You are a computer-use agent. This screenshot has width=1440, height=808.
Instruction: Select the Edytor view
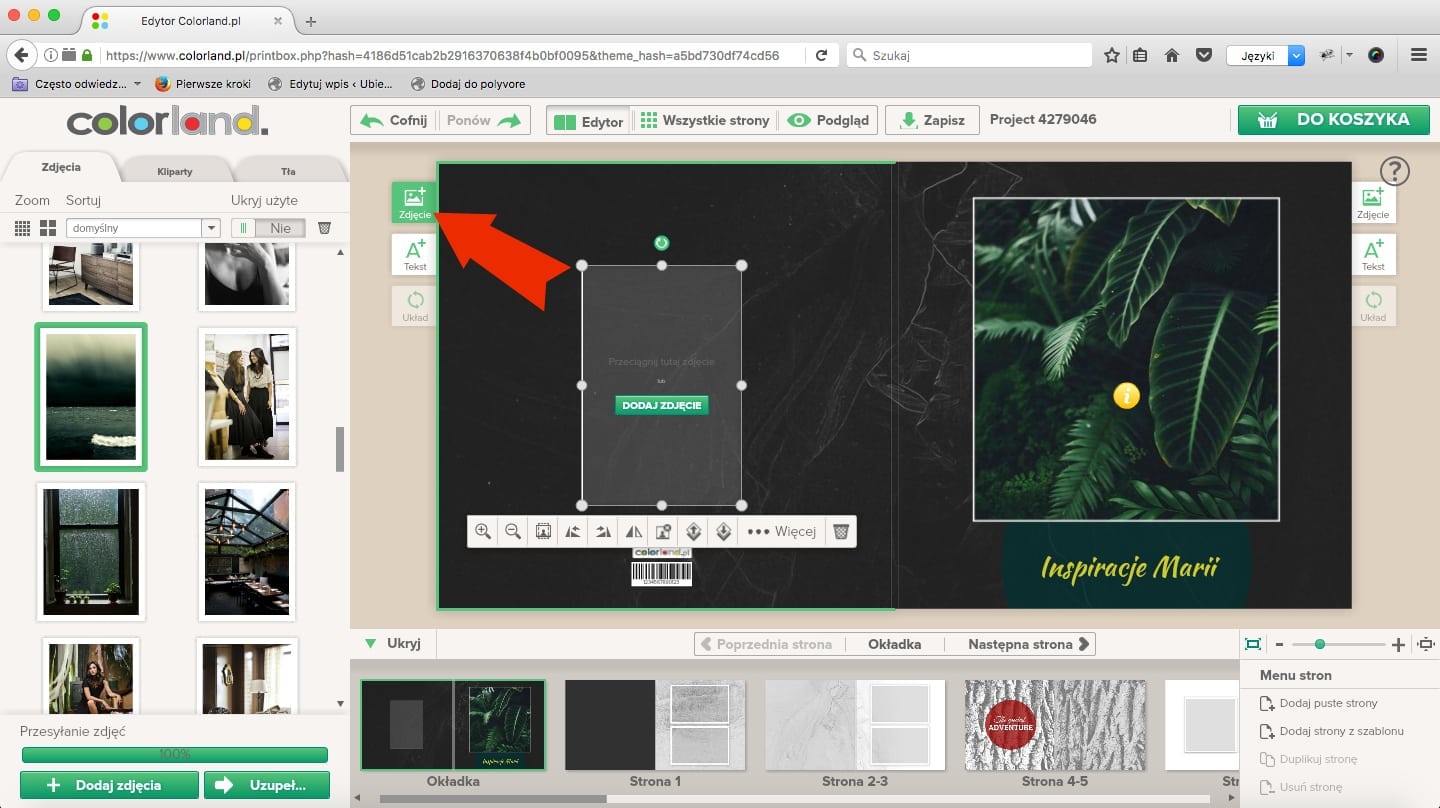(x=589, y=121)
